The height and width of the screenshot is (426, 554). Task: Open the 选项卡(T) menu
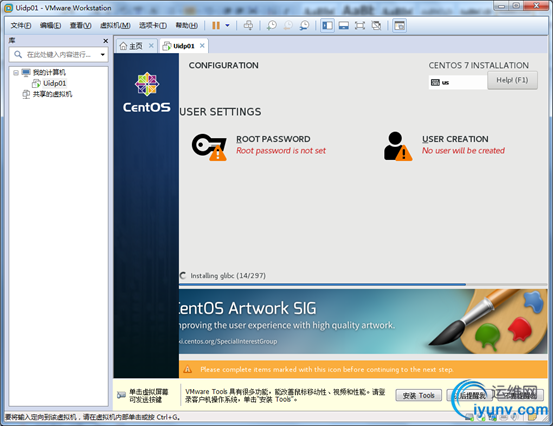[153, 25]
